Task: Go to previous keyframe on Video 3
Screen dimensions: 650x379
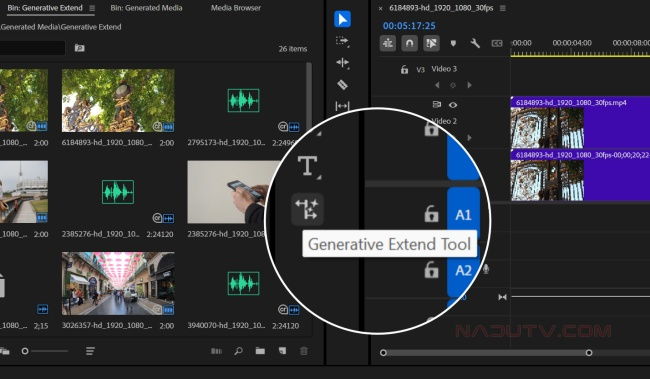Action: (x=437, y=85)
